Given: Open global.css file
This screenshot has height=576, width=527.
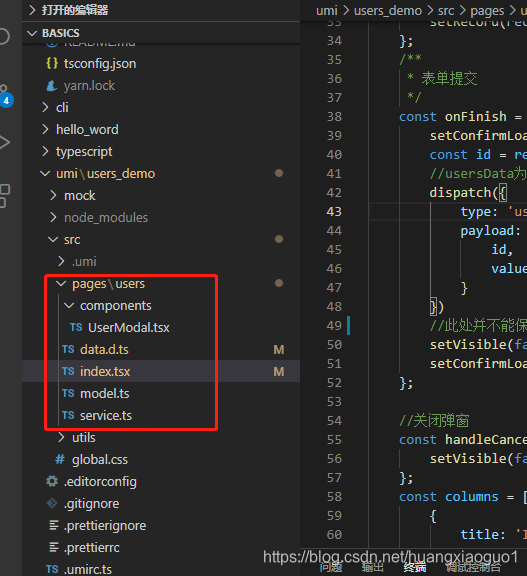Looking at the screenshot, I should coord(161,460).
